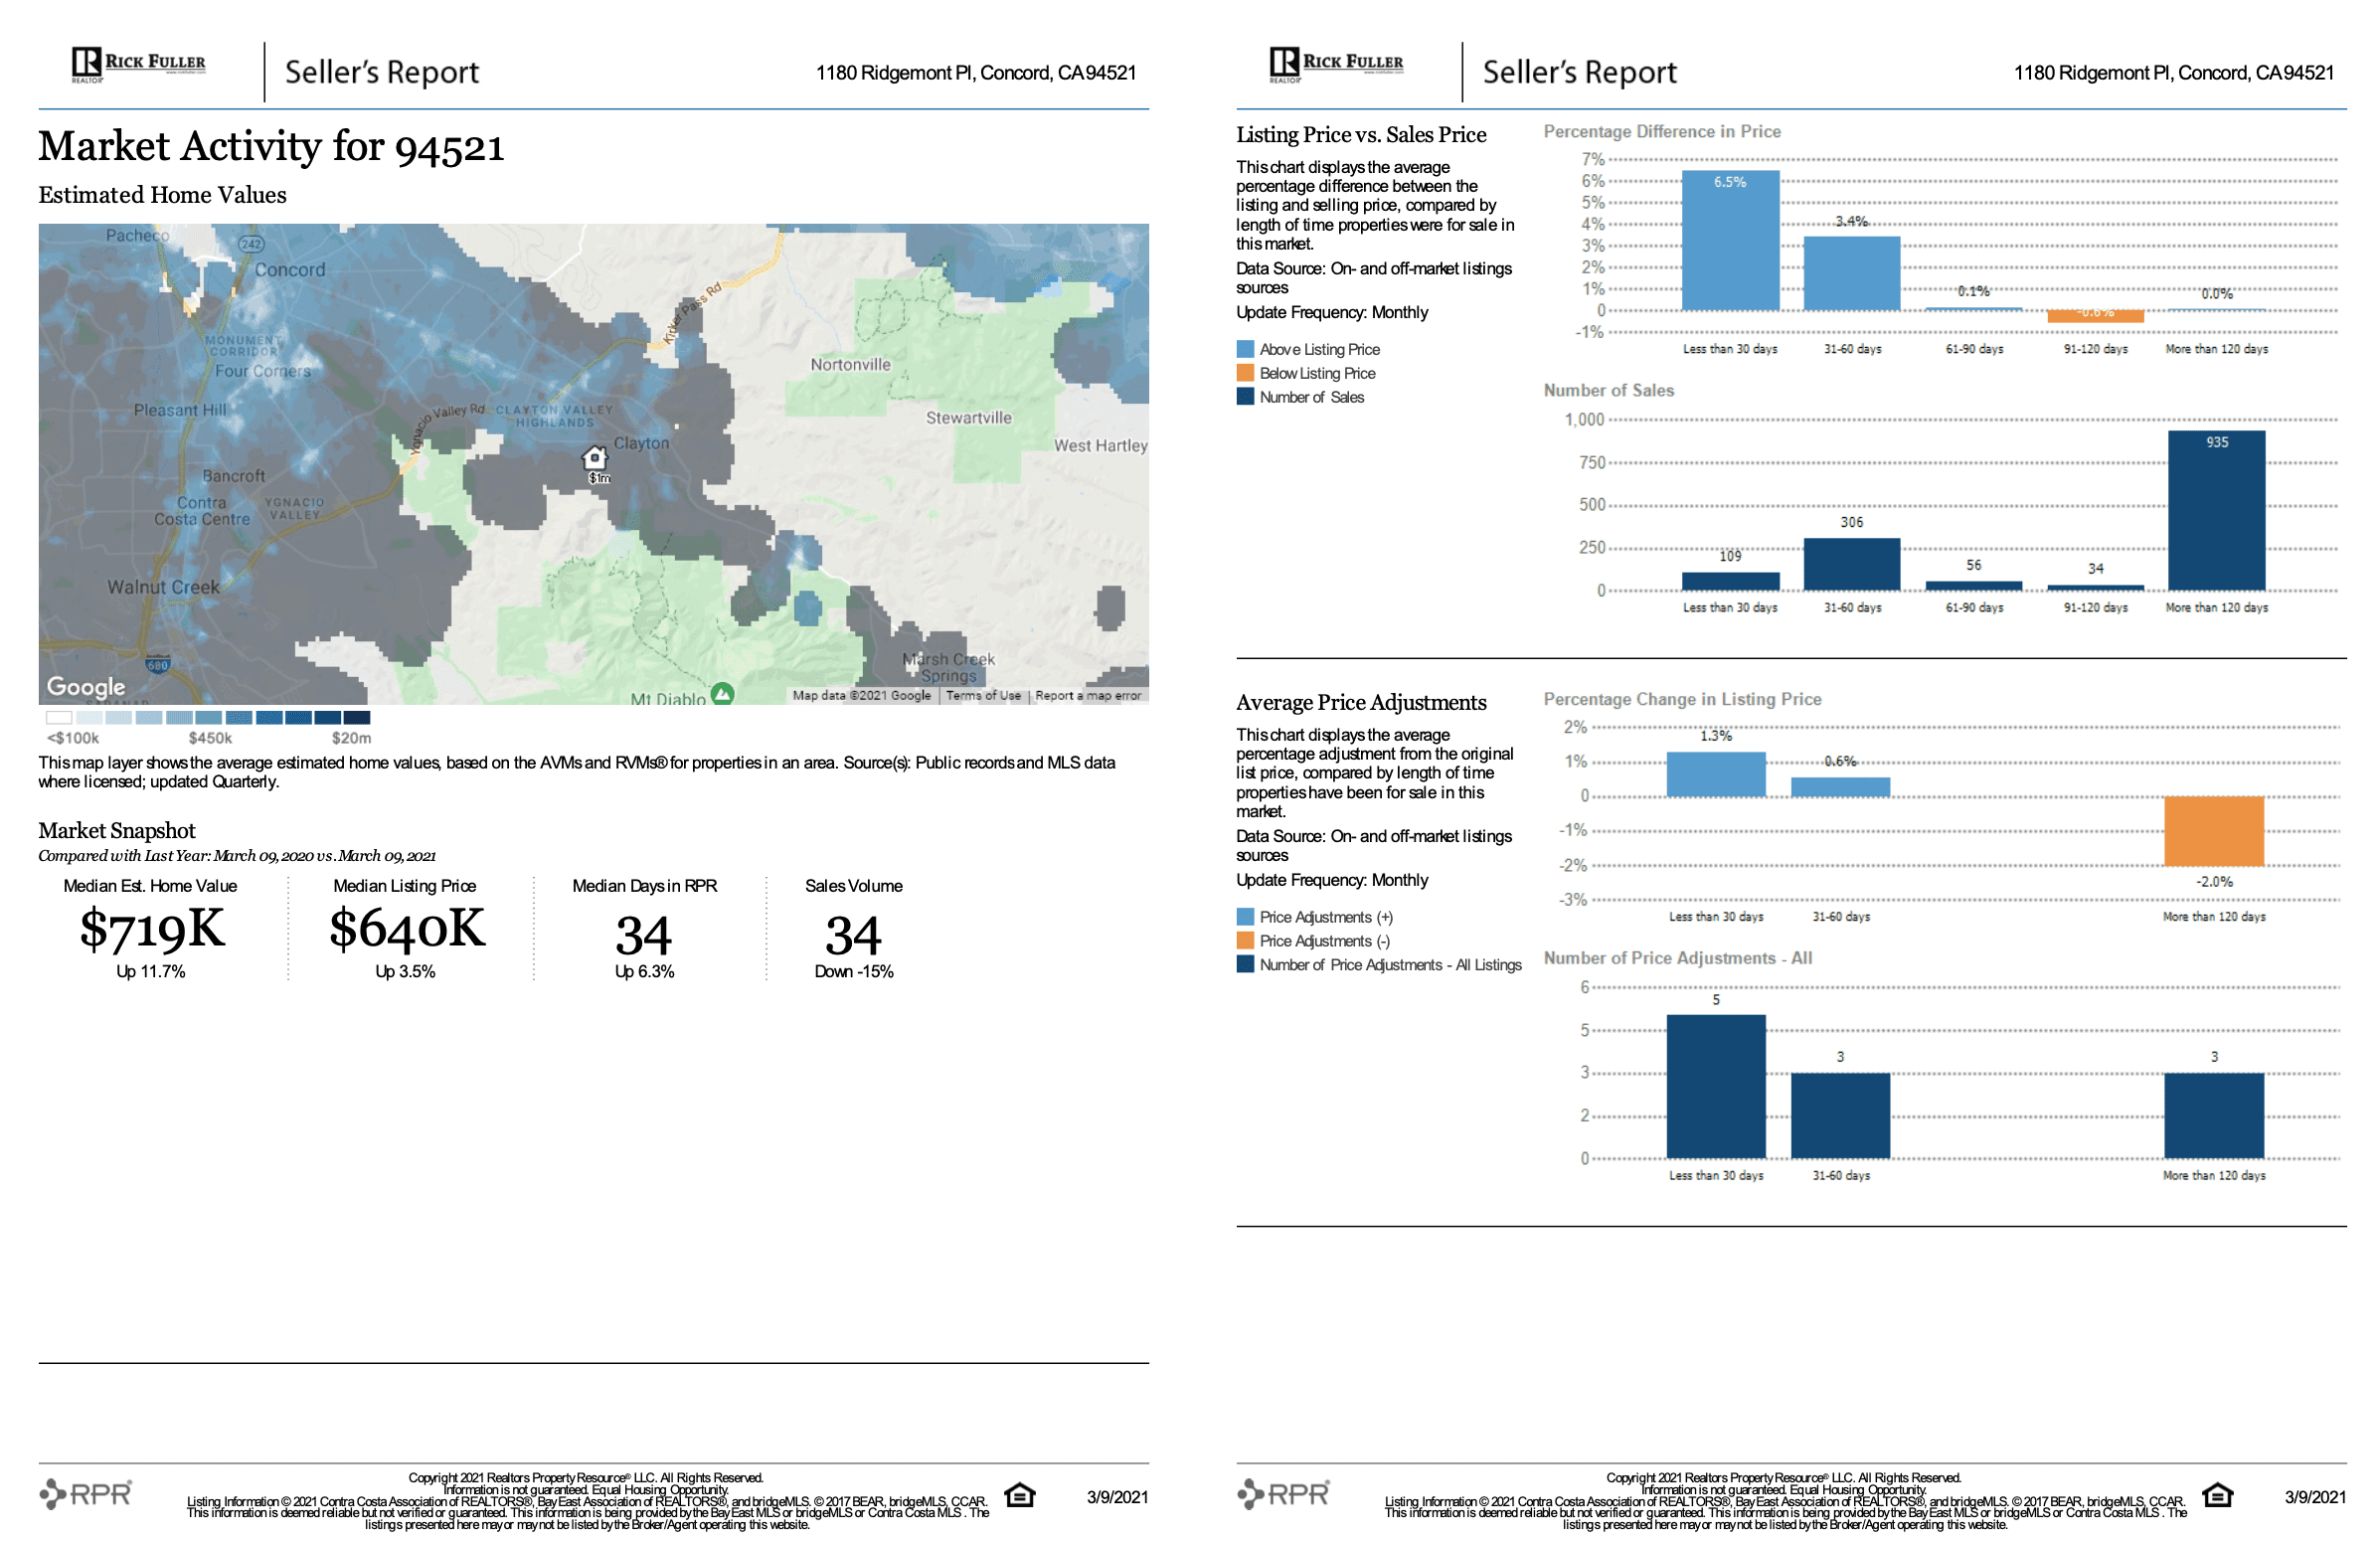Click Equal Housing icon in right footer
This screenshot has height=1541, width=2380.
pos(2216,1494)
